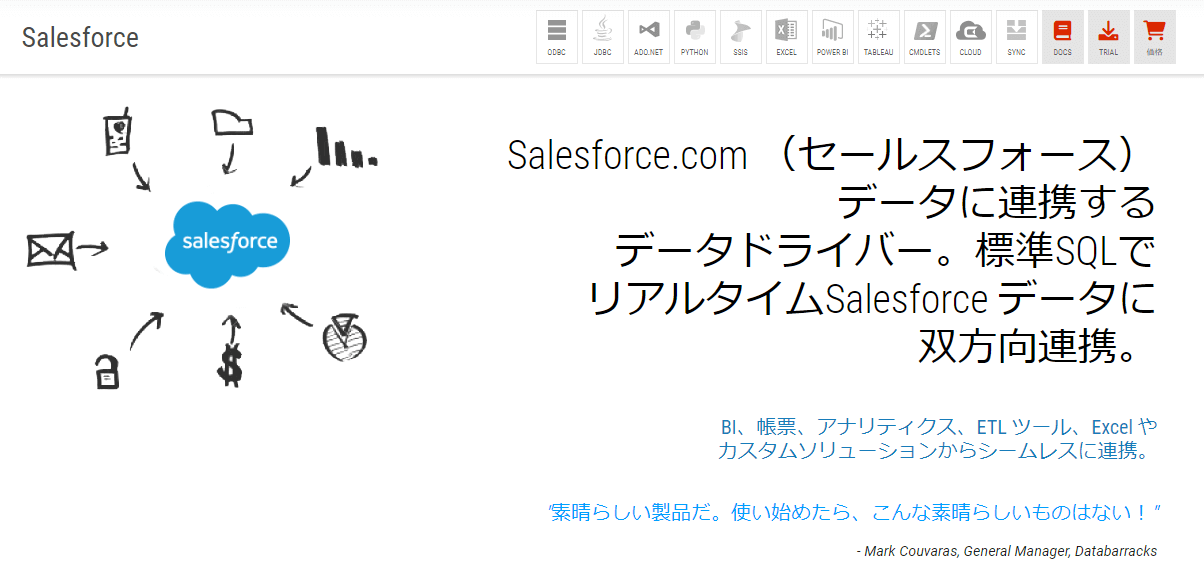Click the Salesforce page title
The image size is (1204, 585).
80,38
